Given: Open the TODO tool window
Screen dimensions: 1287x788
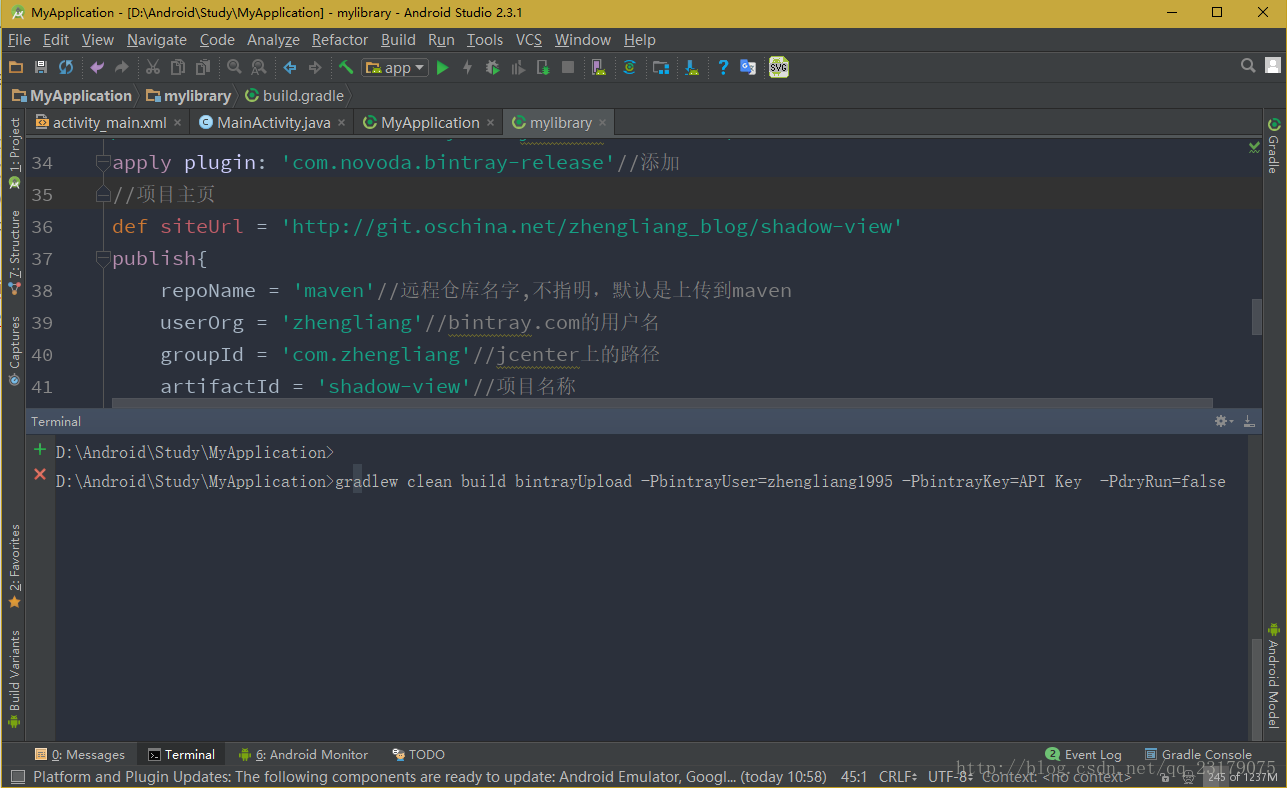Looking at the screenshot, I should pos(418,754).
